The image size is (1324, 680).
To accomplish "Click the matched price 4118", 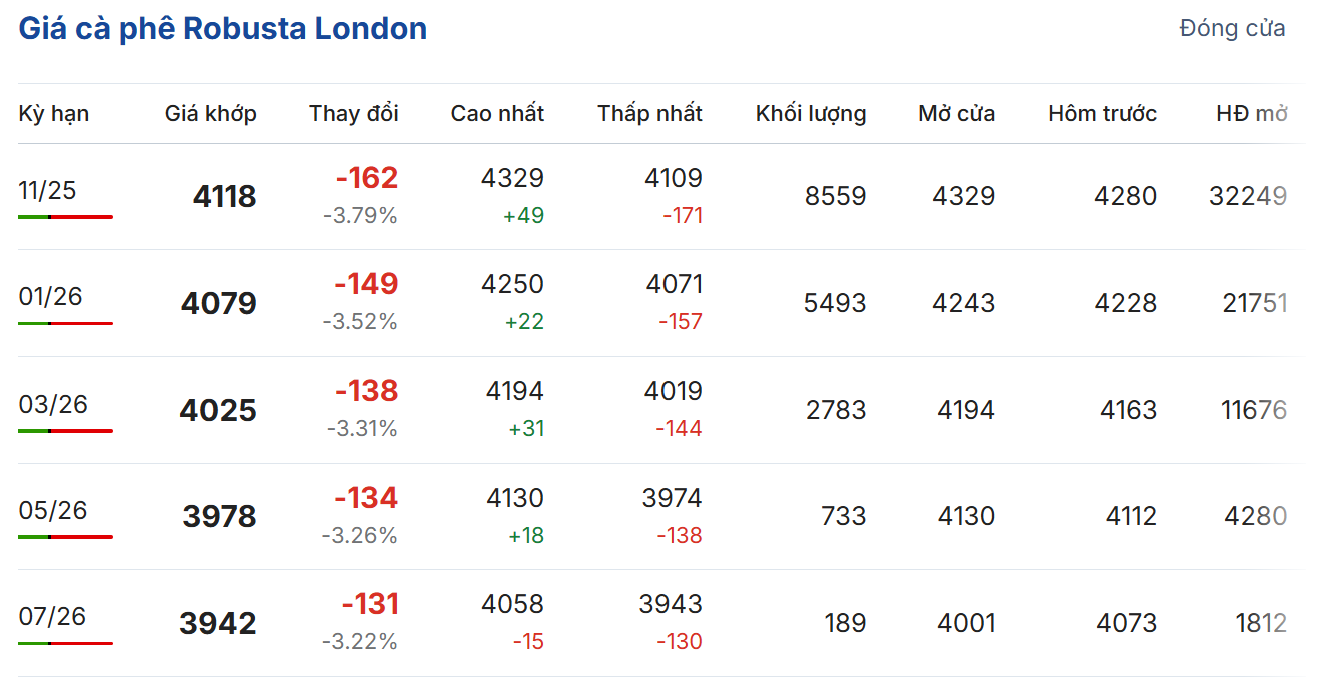I will click(x=224, y=197).
